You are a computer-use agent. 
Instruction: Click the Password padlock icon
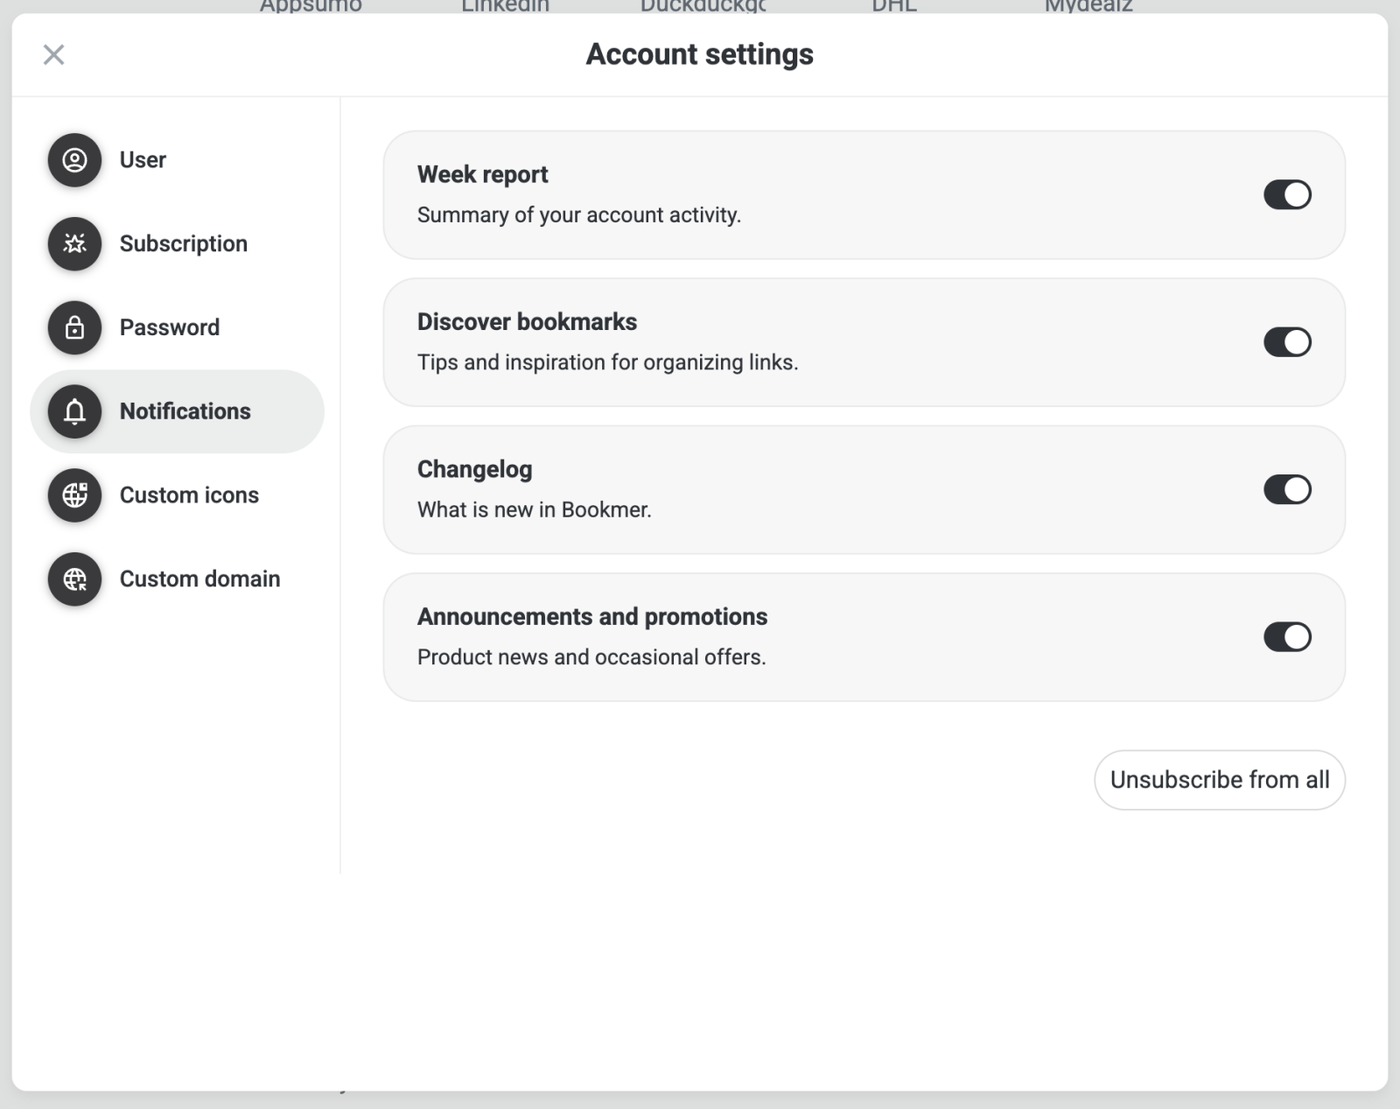75,328
